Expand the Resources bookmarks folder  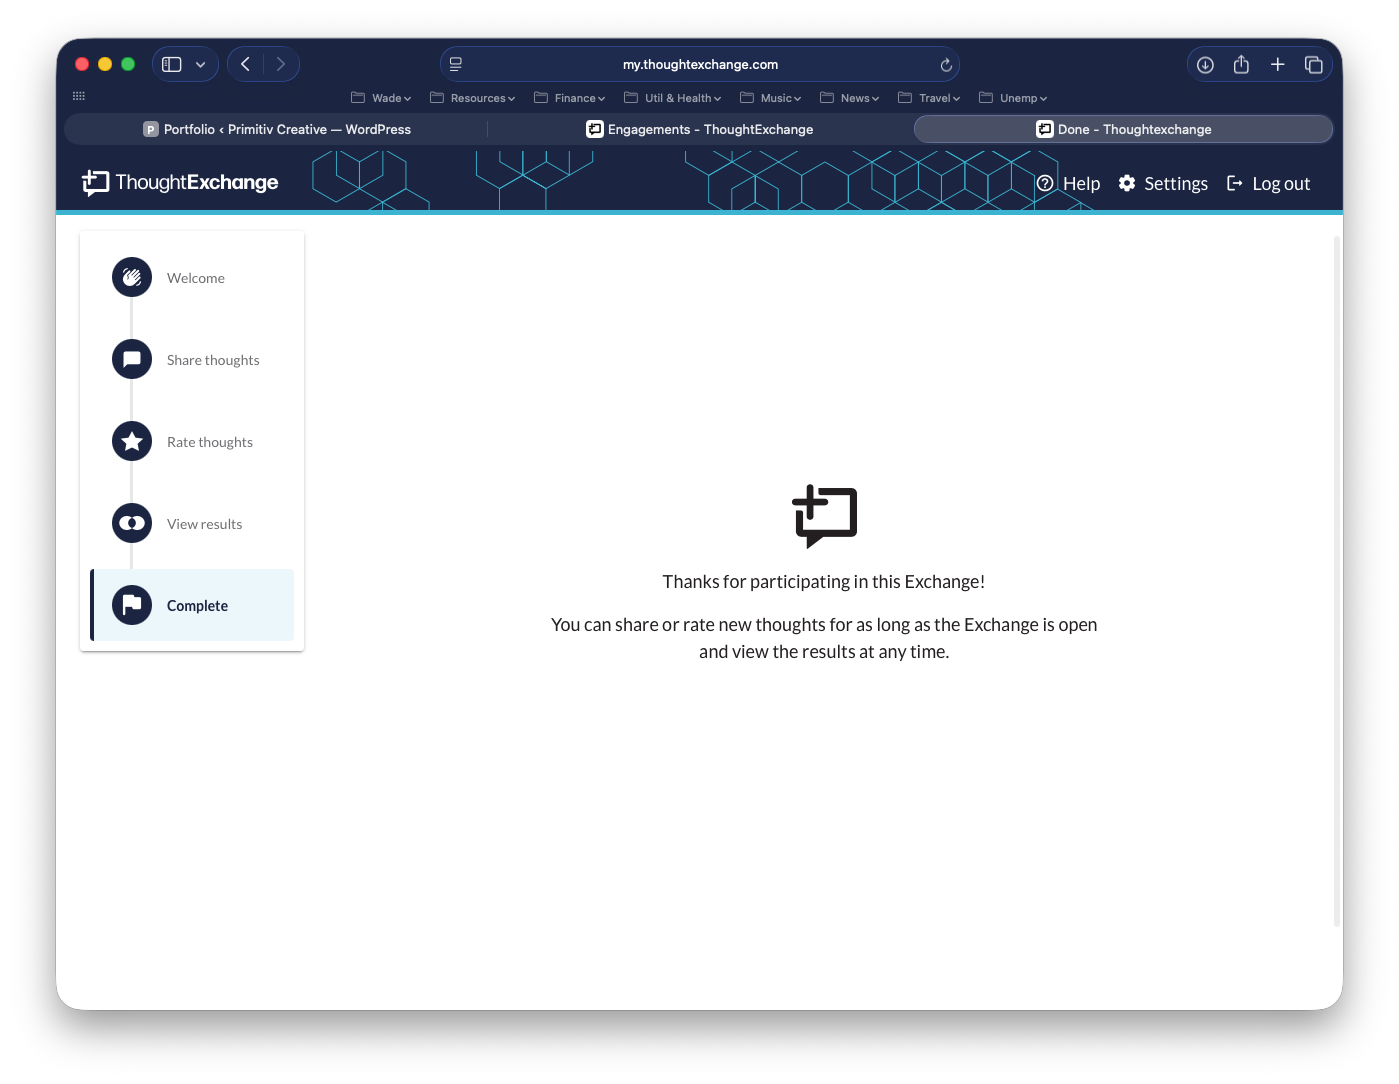(472, 98)
